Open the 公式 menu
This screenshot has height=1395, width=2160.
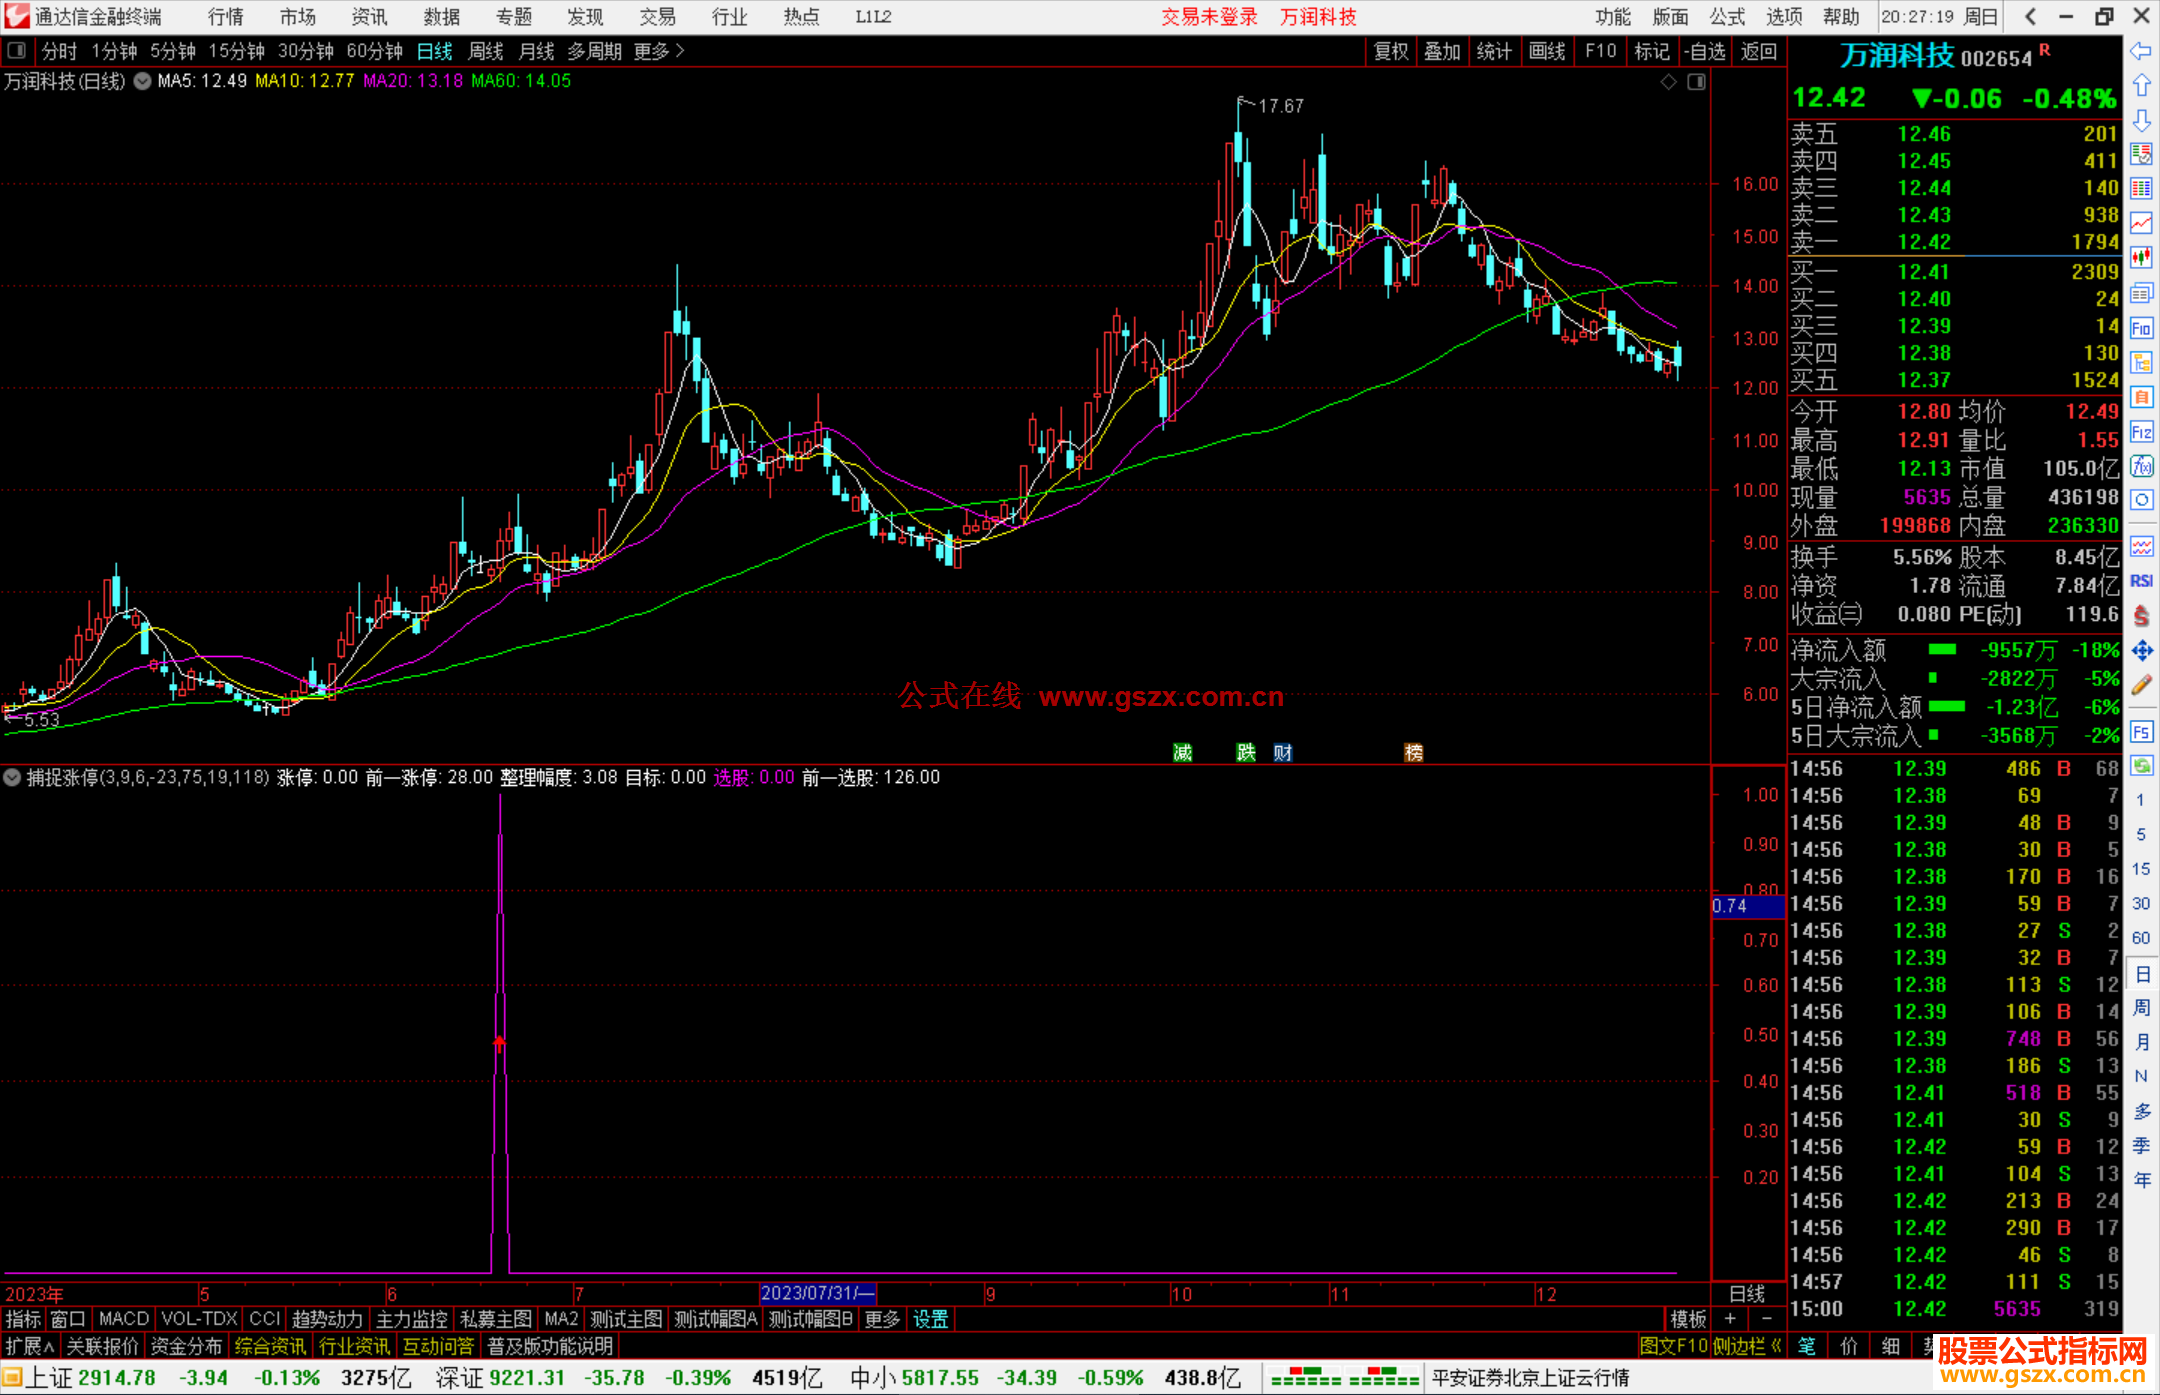(x=1727, y=17)
